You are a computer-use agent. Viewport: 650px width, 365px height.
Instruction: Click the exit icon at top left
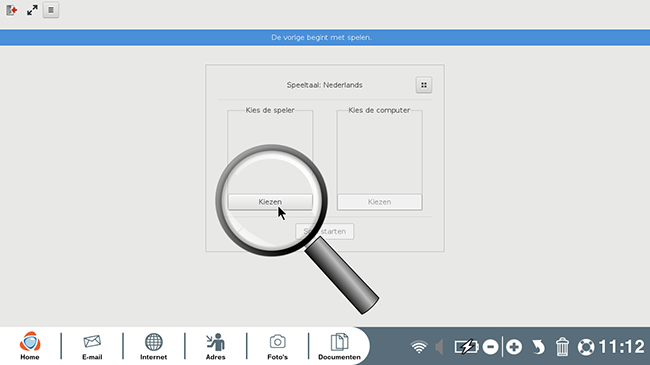12,10
